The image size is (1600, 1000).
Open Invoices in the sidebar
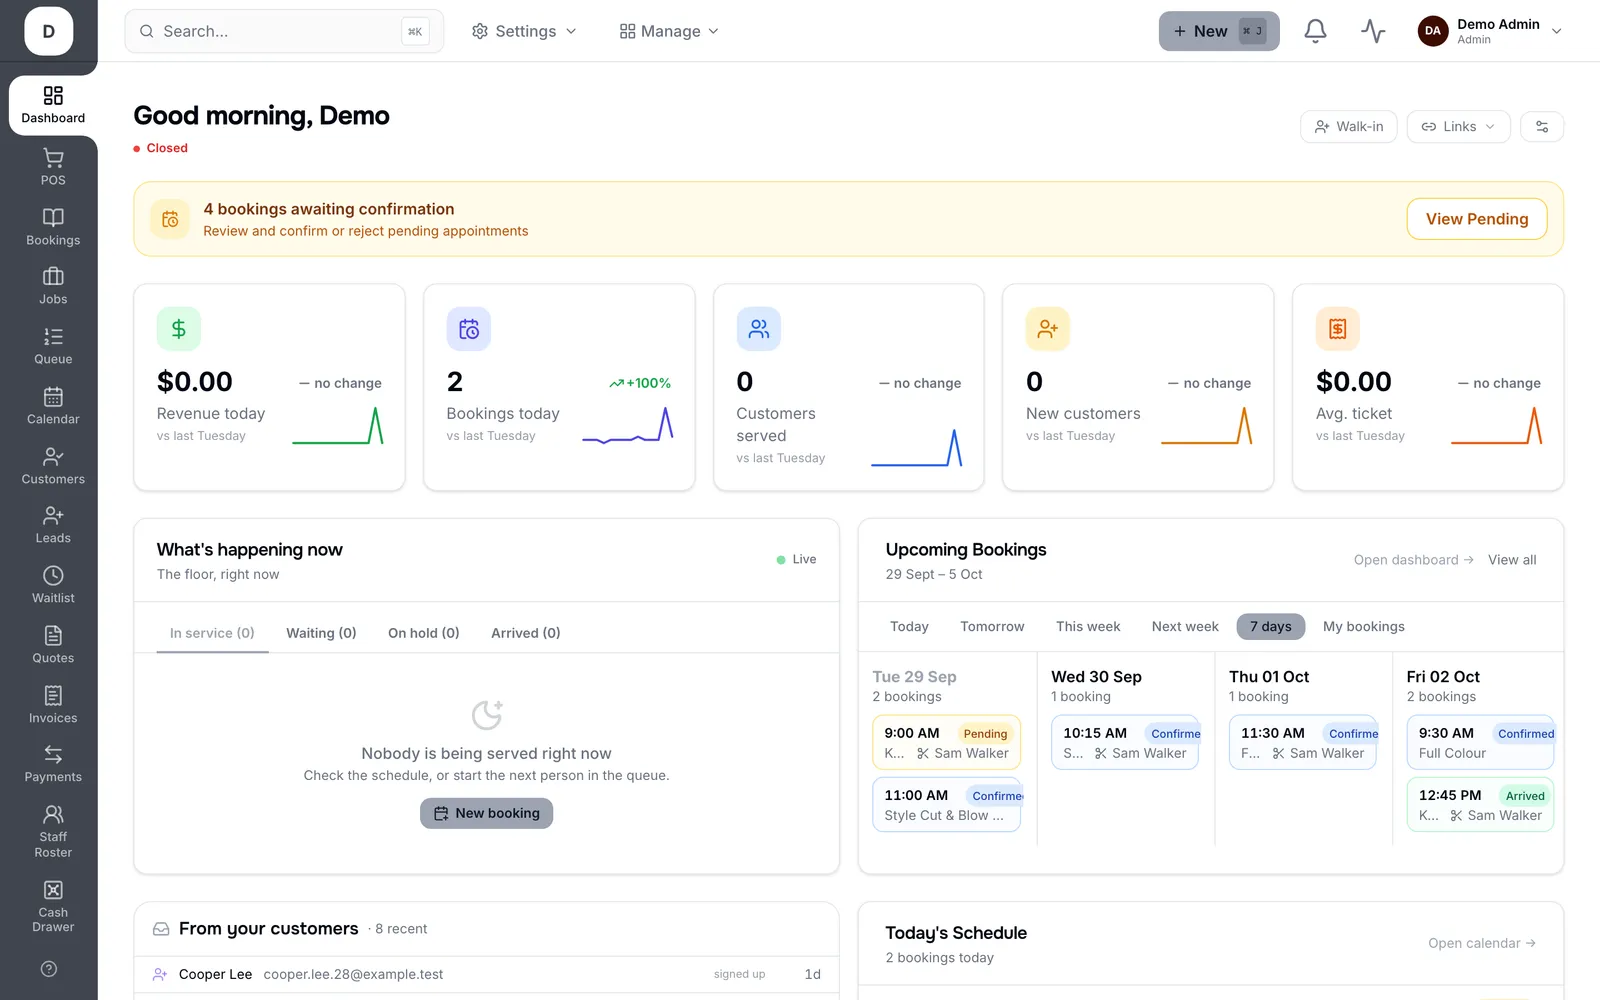click(x=53, y=705)
